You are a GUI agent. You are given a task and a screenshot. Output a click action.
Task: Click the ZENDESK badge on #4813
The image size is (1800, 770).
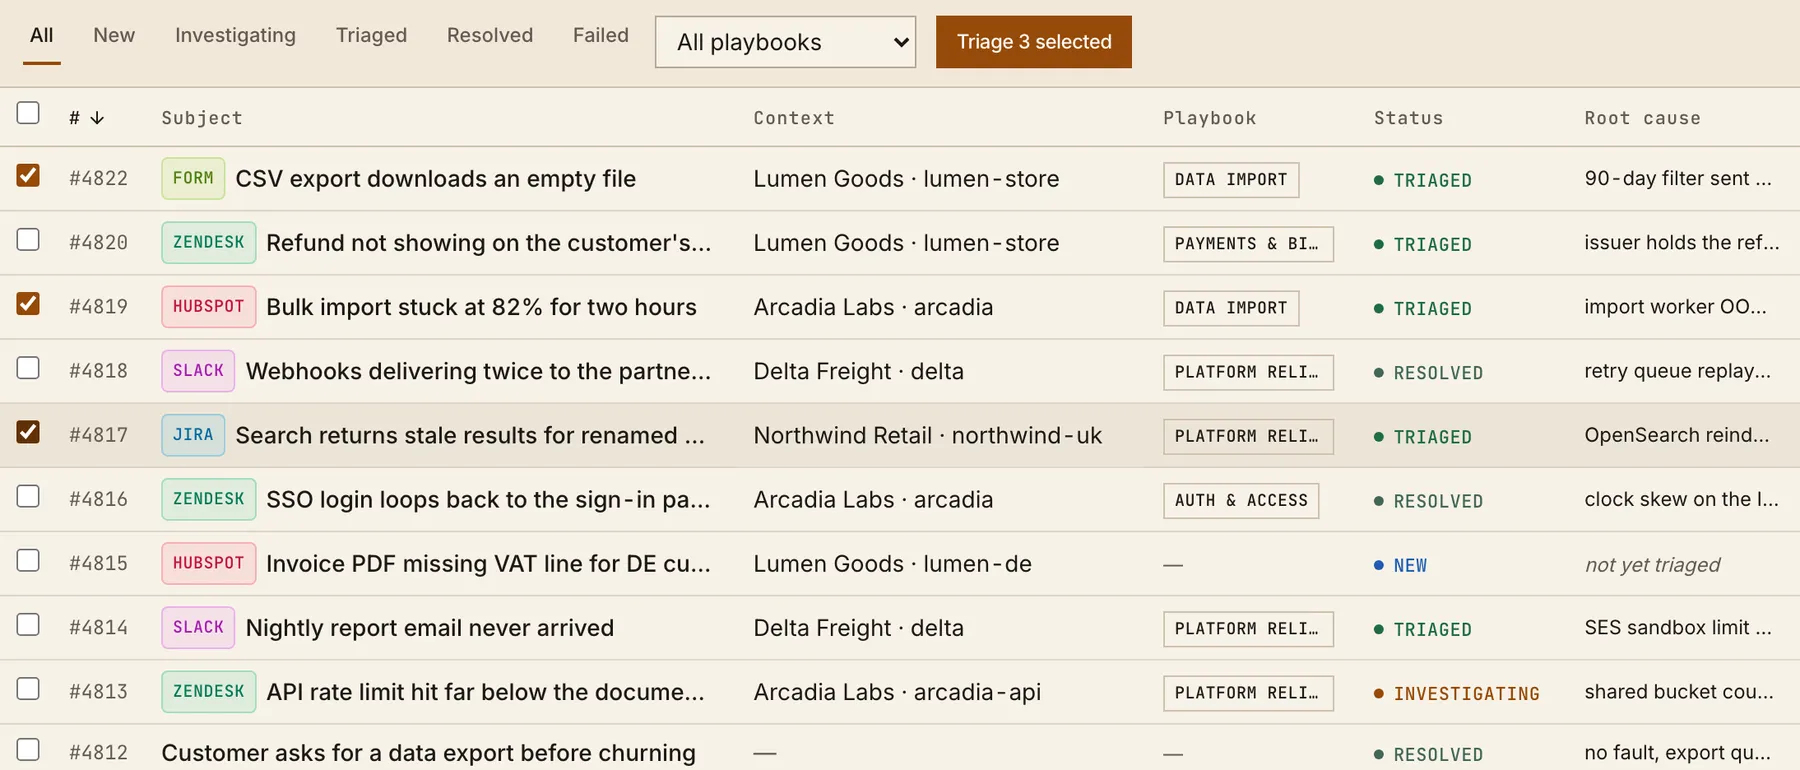pyautogui.click(x=209, y=691)
